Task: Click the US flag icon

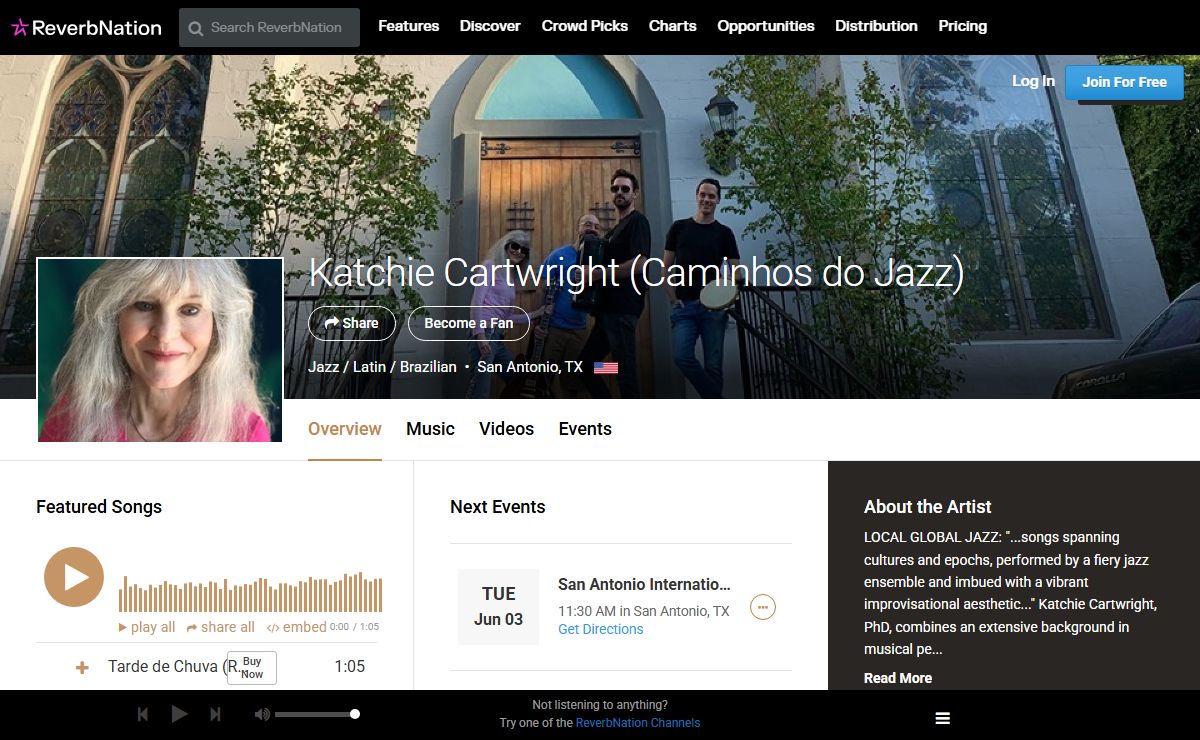Action: (x=606, y=368)
